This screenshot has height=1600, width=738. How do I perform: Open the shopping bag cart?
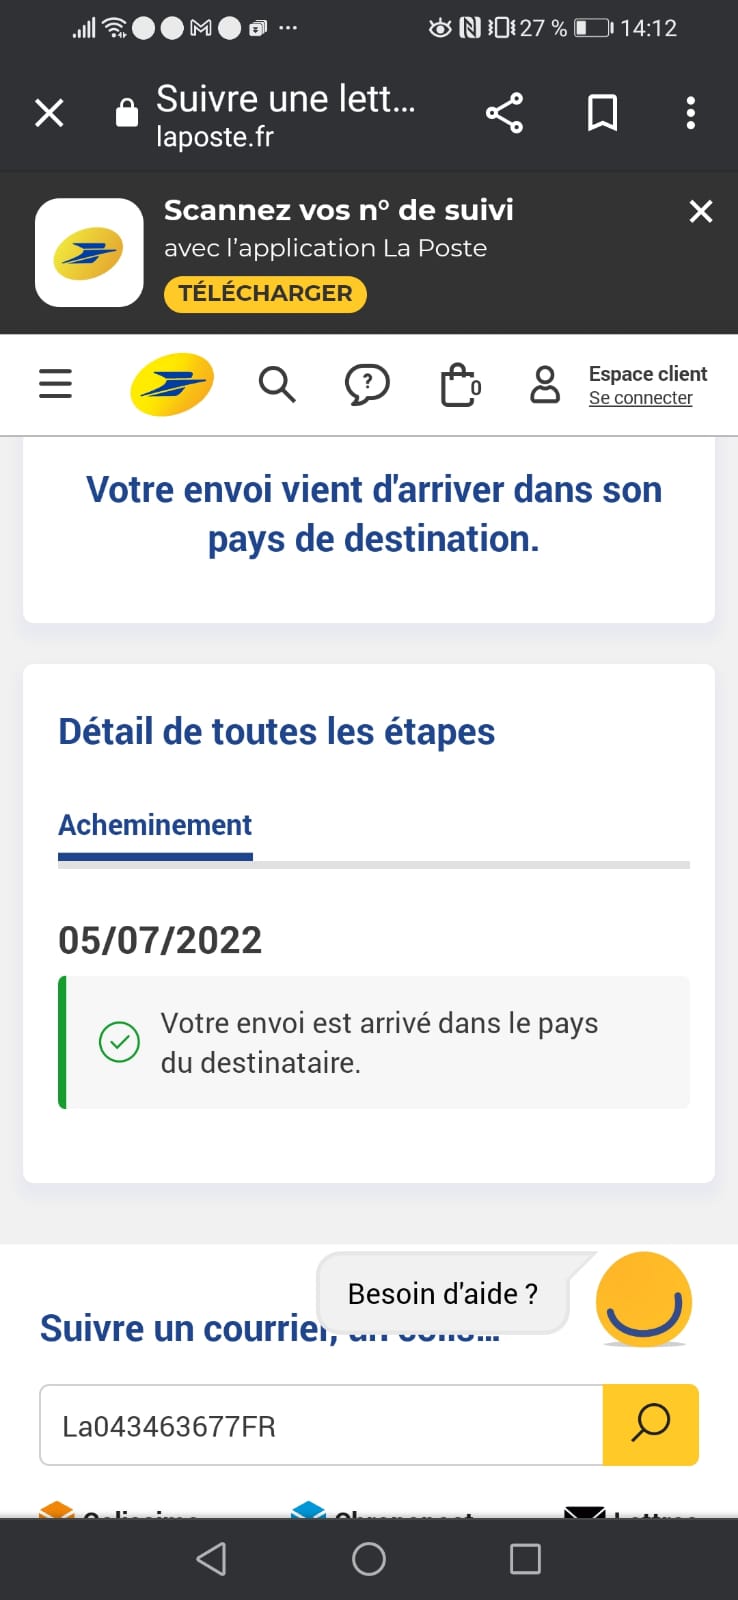[x=459, y=385]
